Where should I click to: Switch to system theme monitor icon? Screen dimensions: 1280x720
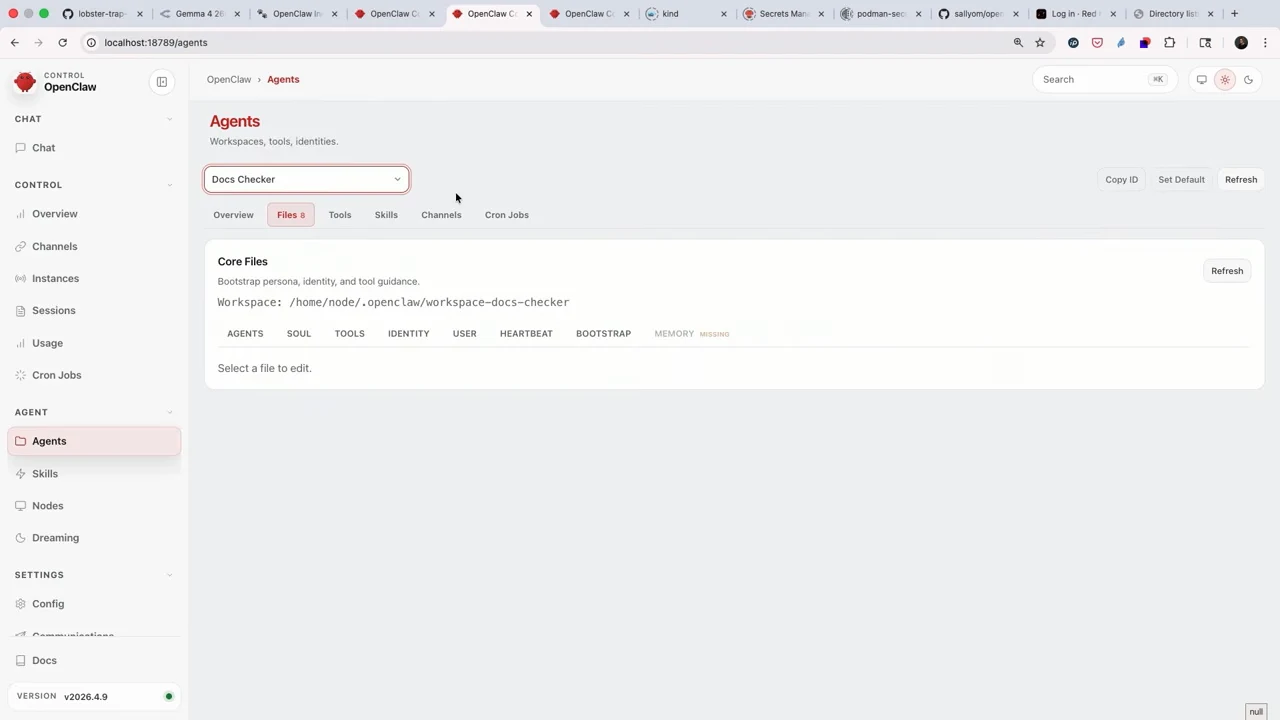[x=1202, y=80]
